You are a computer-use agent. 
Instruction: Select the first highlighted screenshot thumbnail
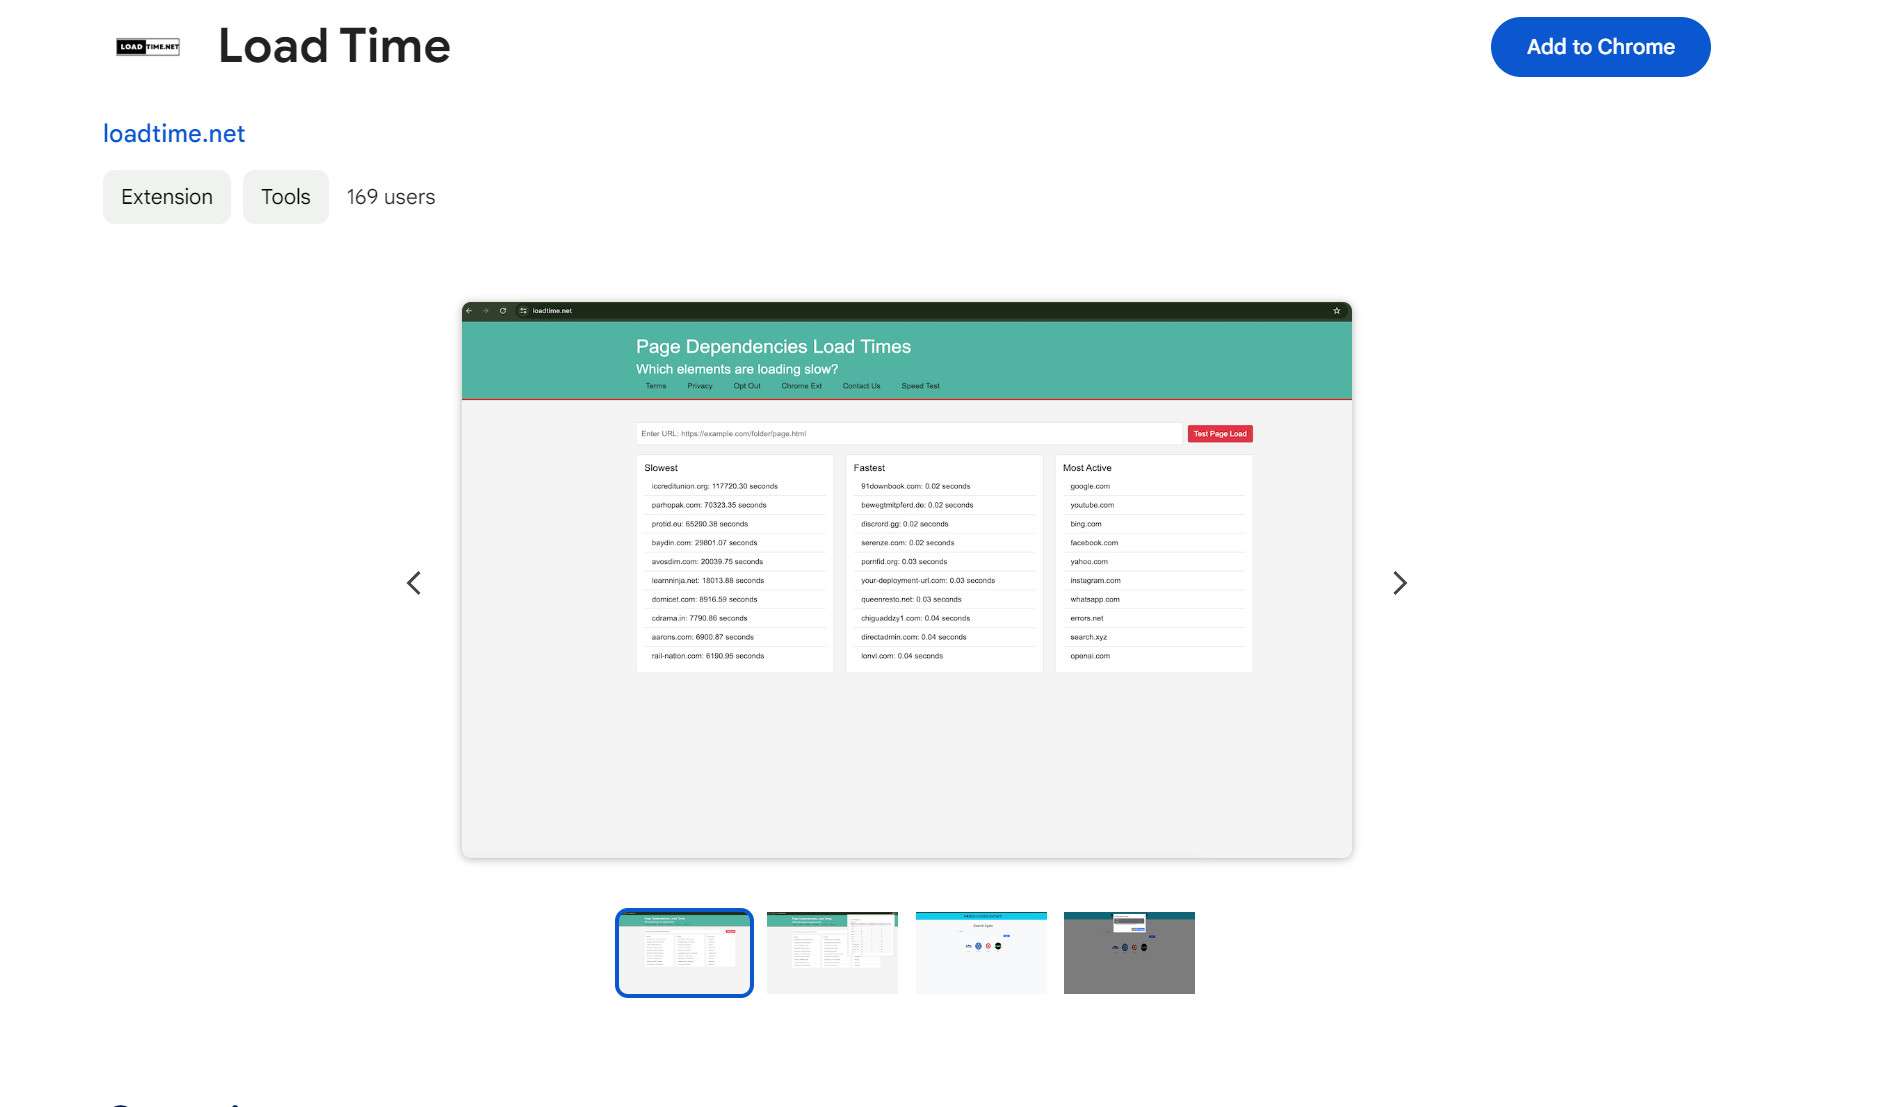pos(684,953)
